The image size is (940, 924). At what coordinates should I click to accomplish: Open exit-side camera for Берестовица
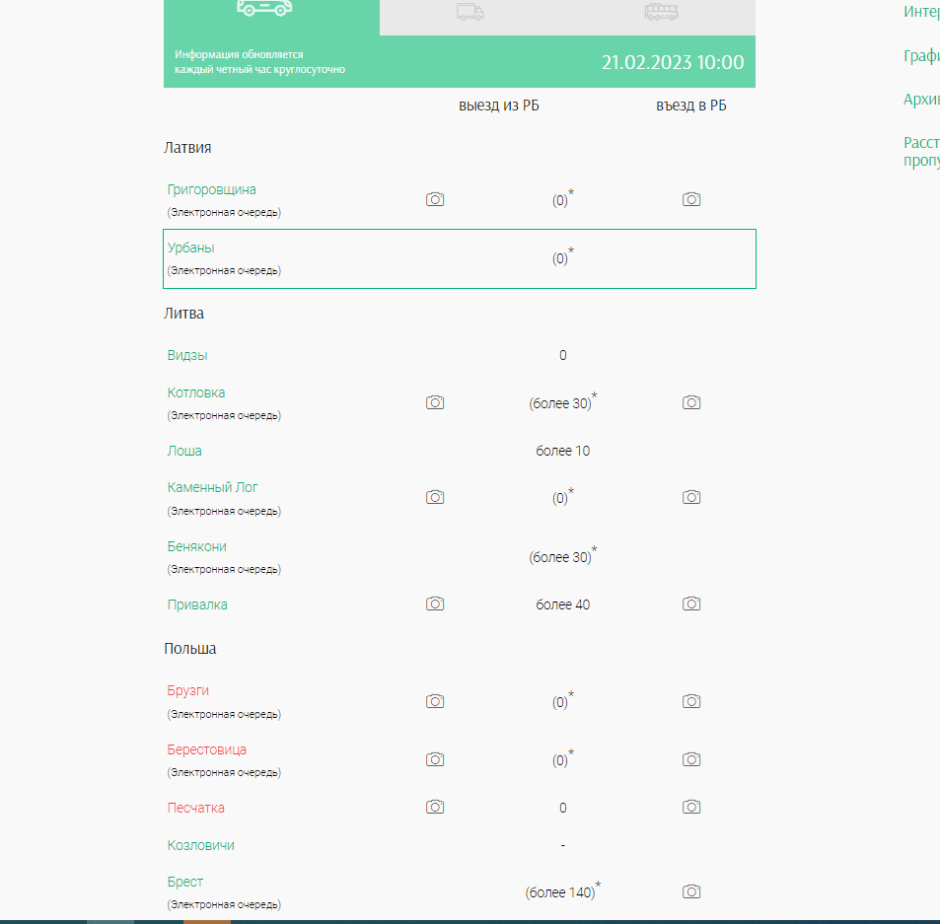[435, 760]
